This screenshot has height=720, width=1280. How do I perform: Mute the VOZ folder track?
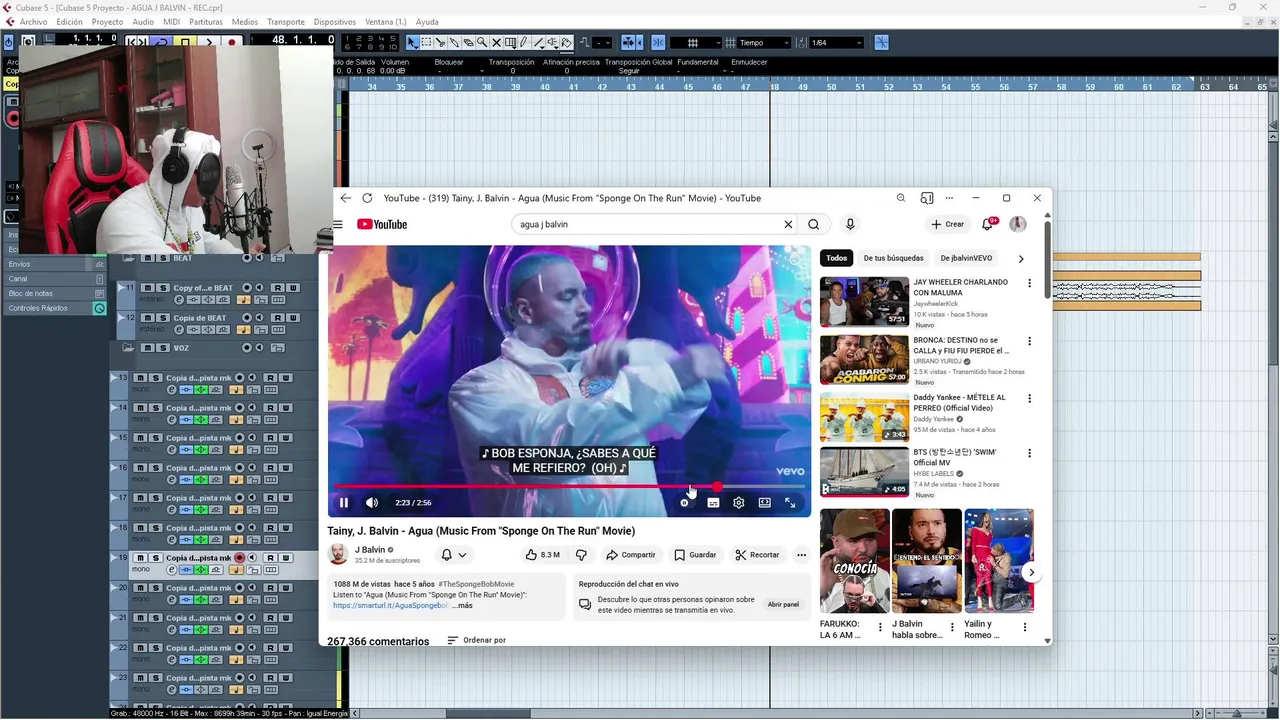click(x=147, y=348)
